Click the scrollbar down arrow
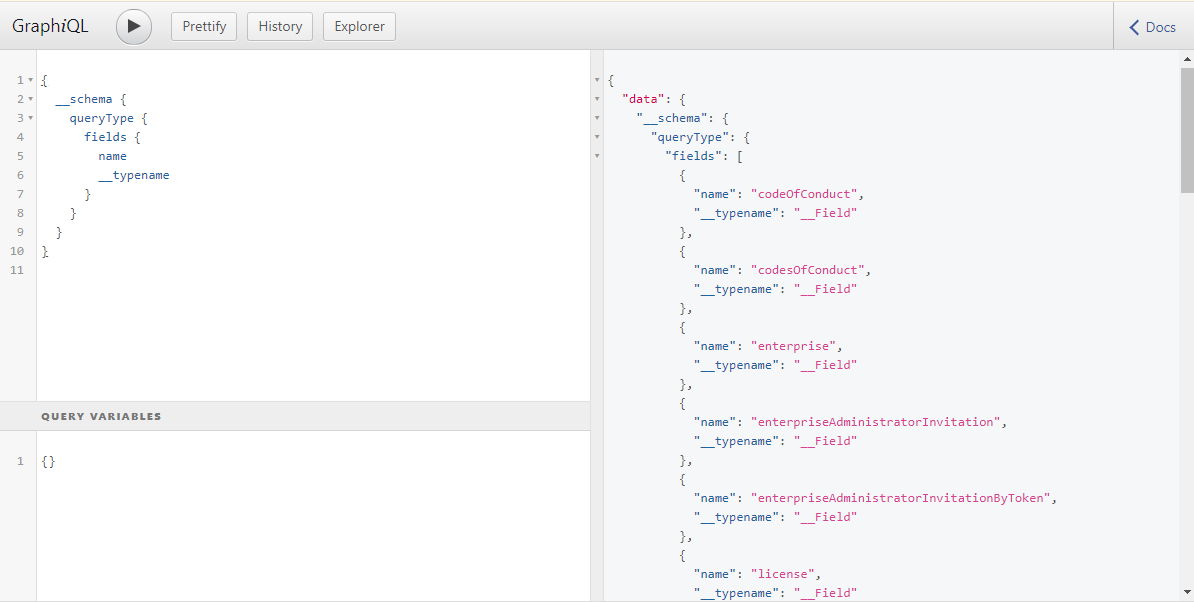Viewport: 1194px width, 602px height. coord(1187,591)
